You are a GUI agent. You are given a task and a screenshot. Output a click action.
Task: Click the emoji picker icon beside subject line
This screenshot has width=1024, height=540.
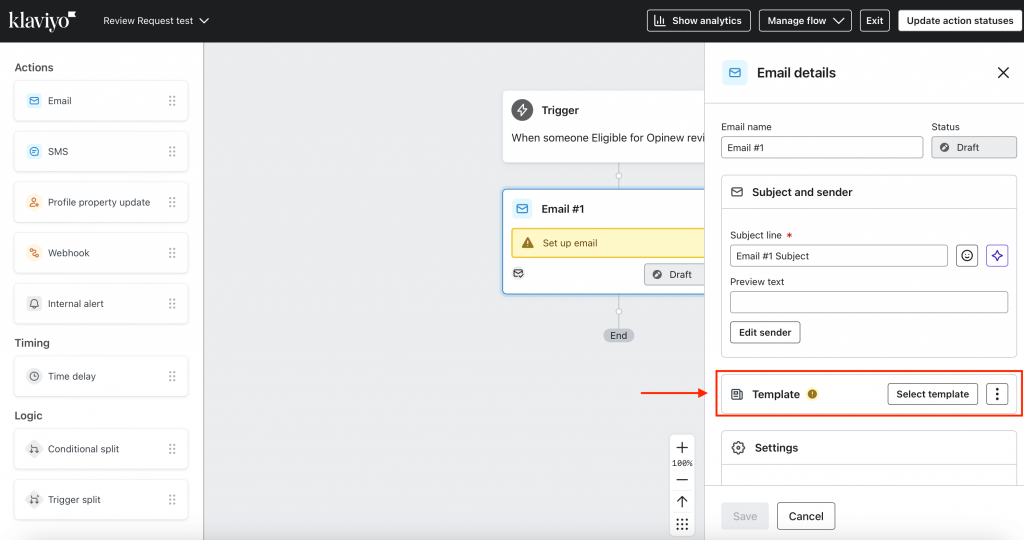pos(967,256)
